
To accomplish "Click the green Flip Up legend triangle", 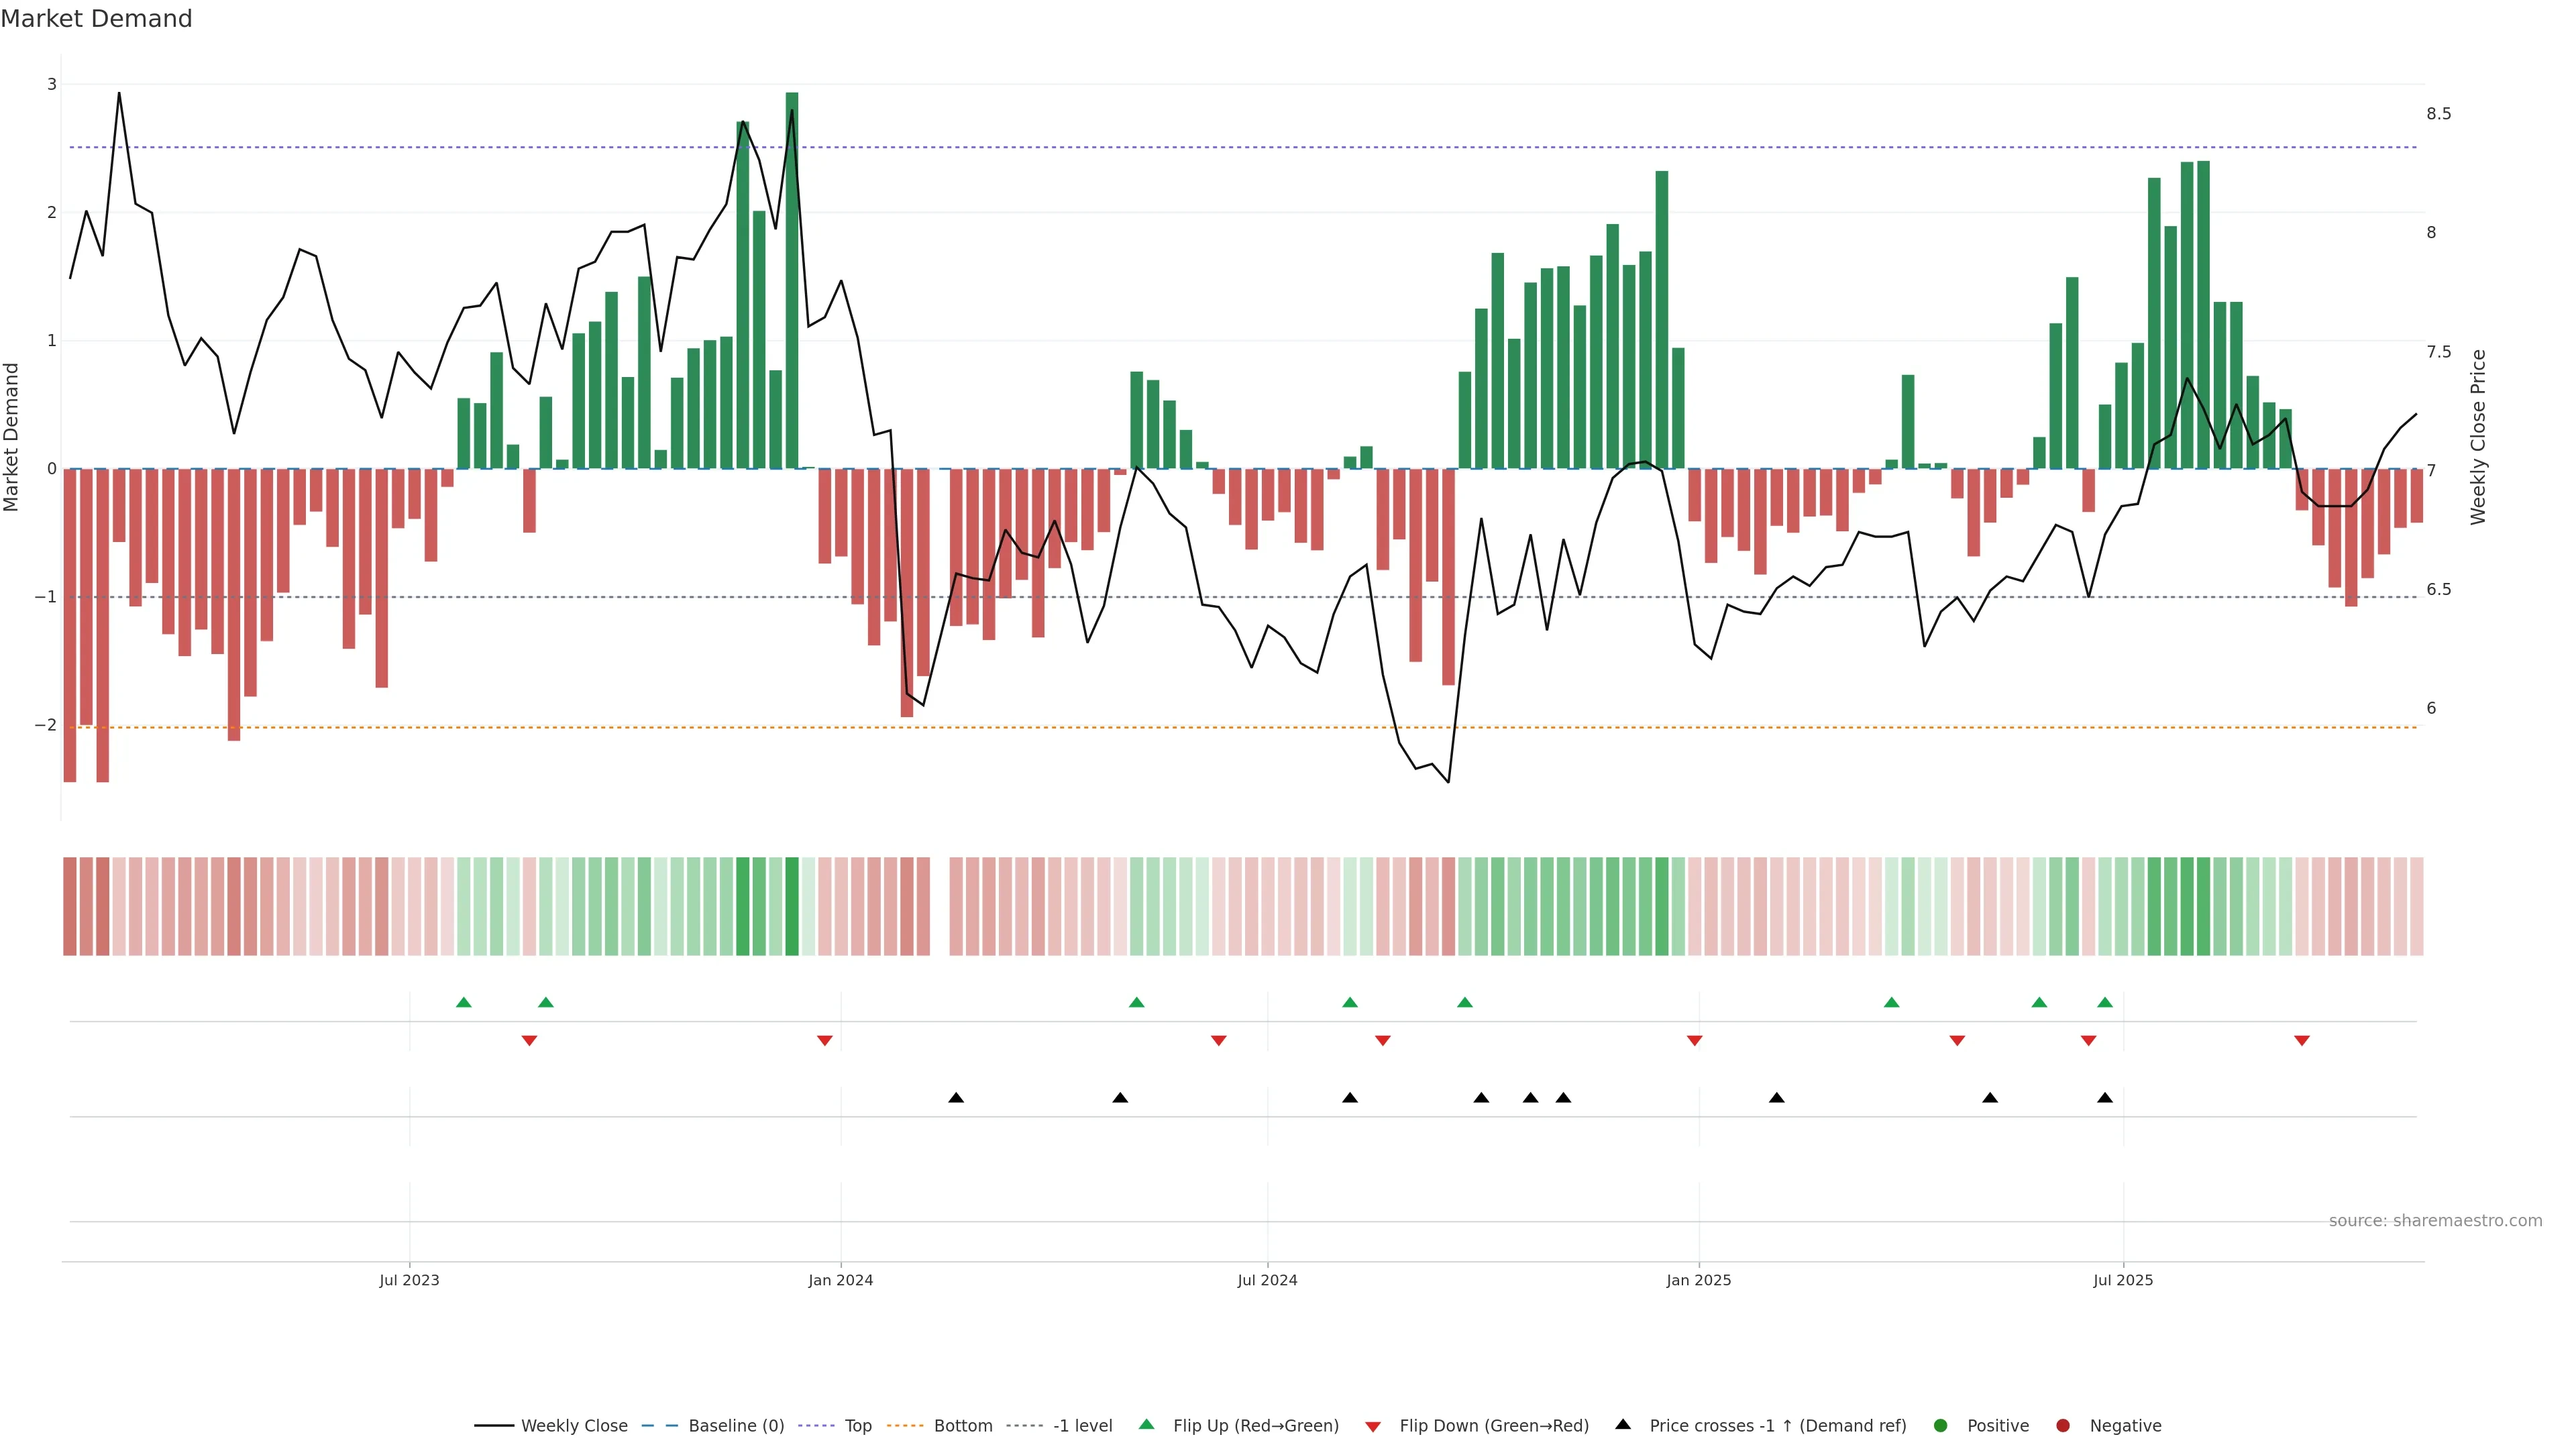I will click(1147, 1424).
